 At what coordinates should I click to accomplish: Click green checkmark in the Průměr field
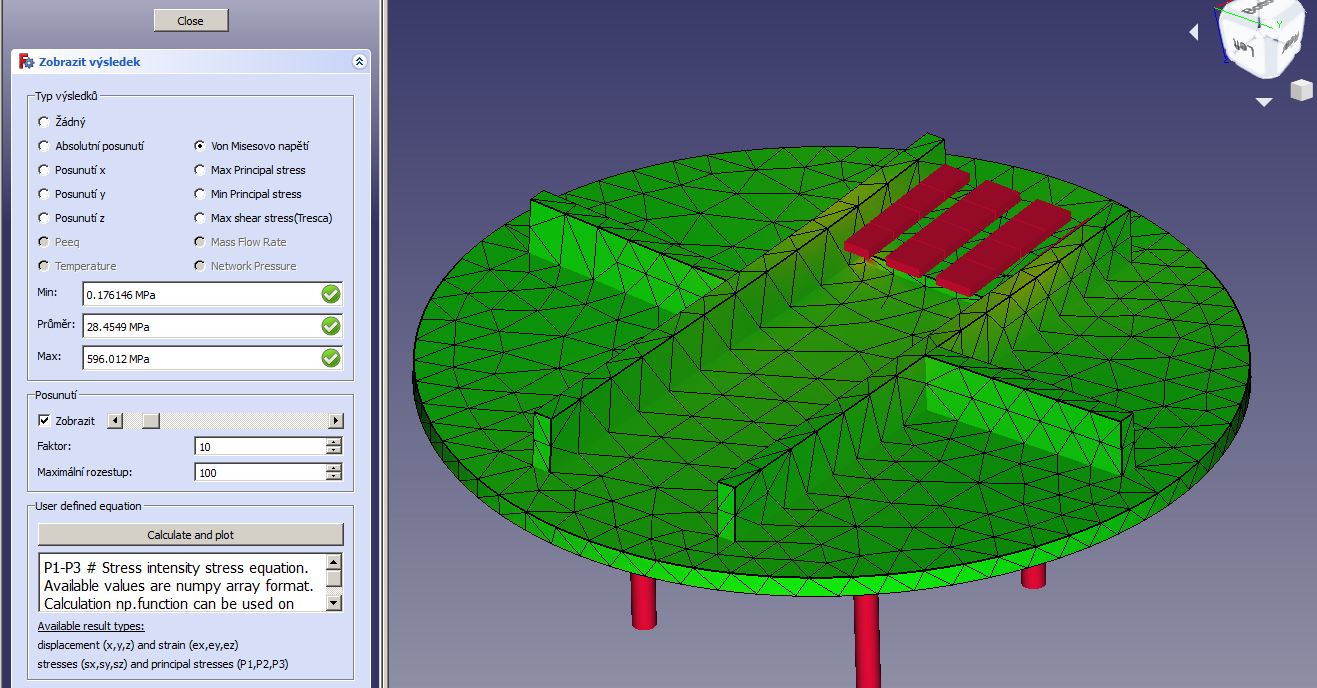pos(331,326)
